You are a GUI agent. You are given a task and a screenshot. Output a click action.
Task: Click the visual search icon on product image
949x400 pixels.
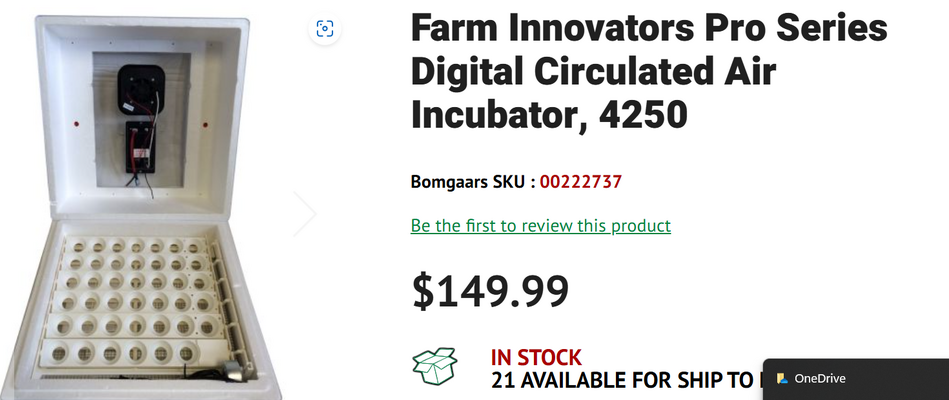tap(324, 29)
